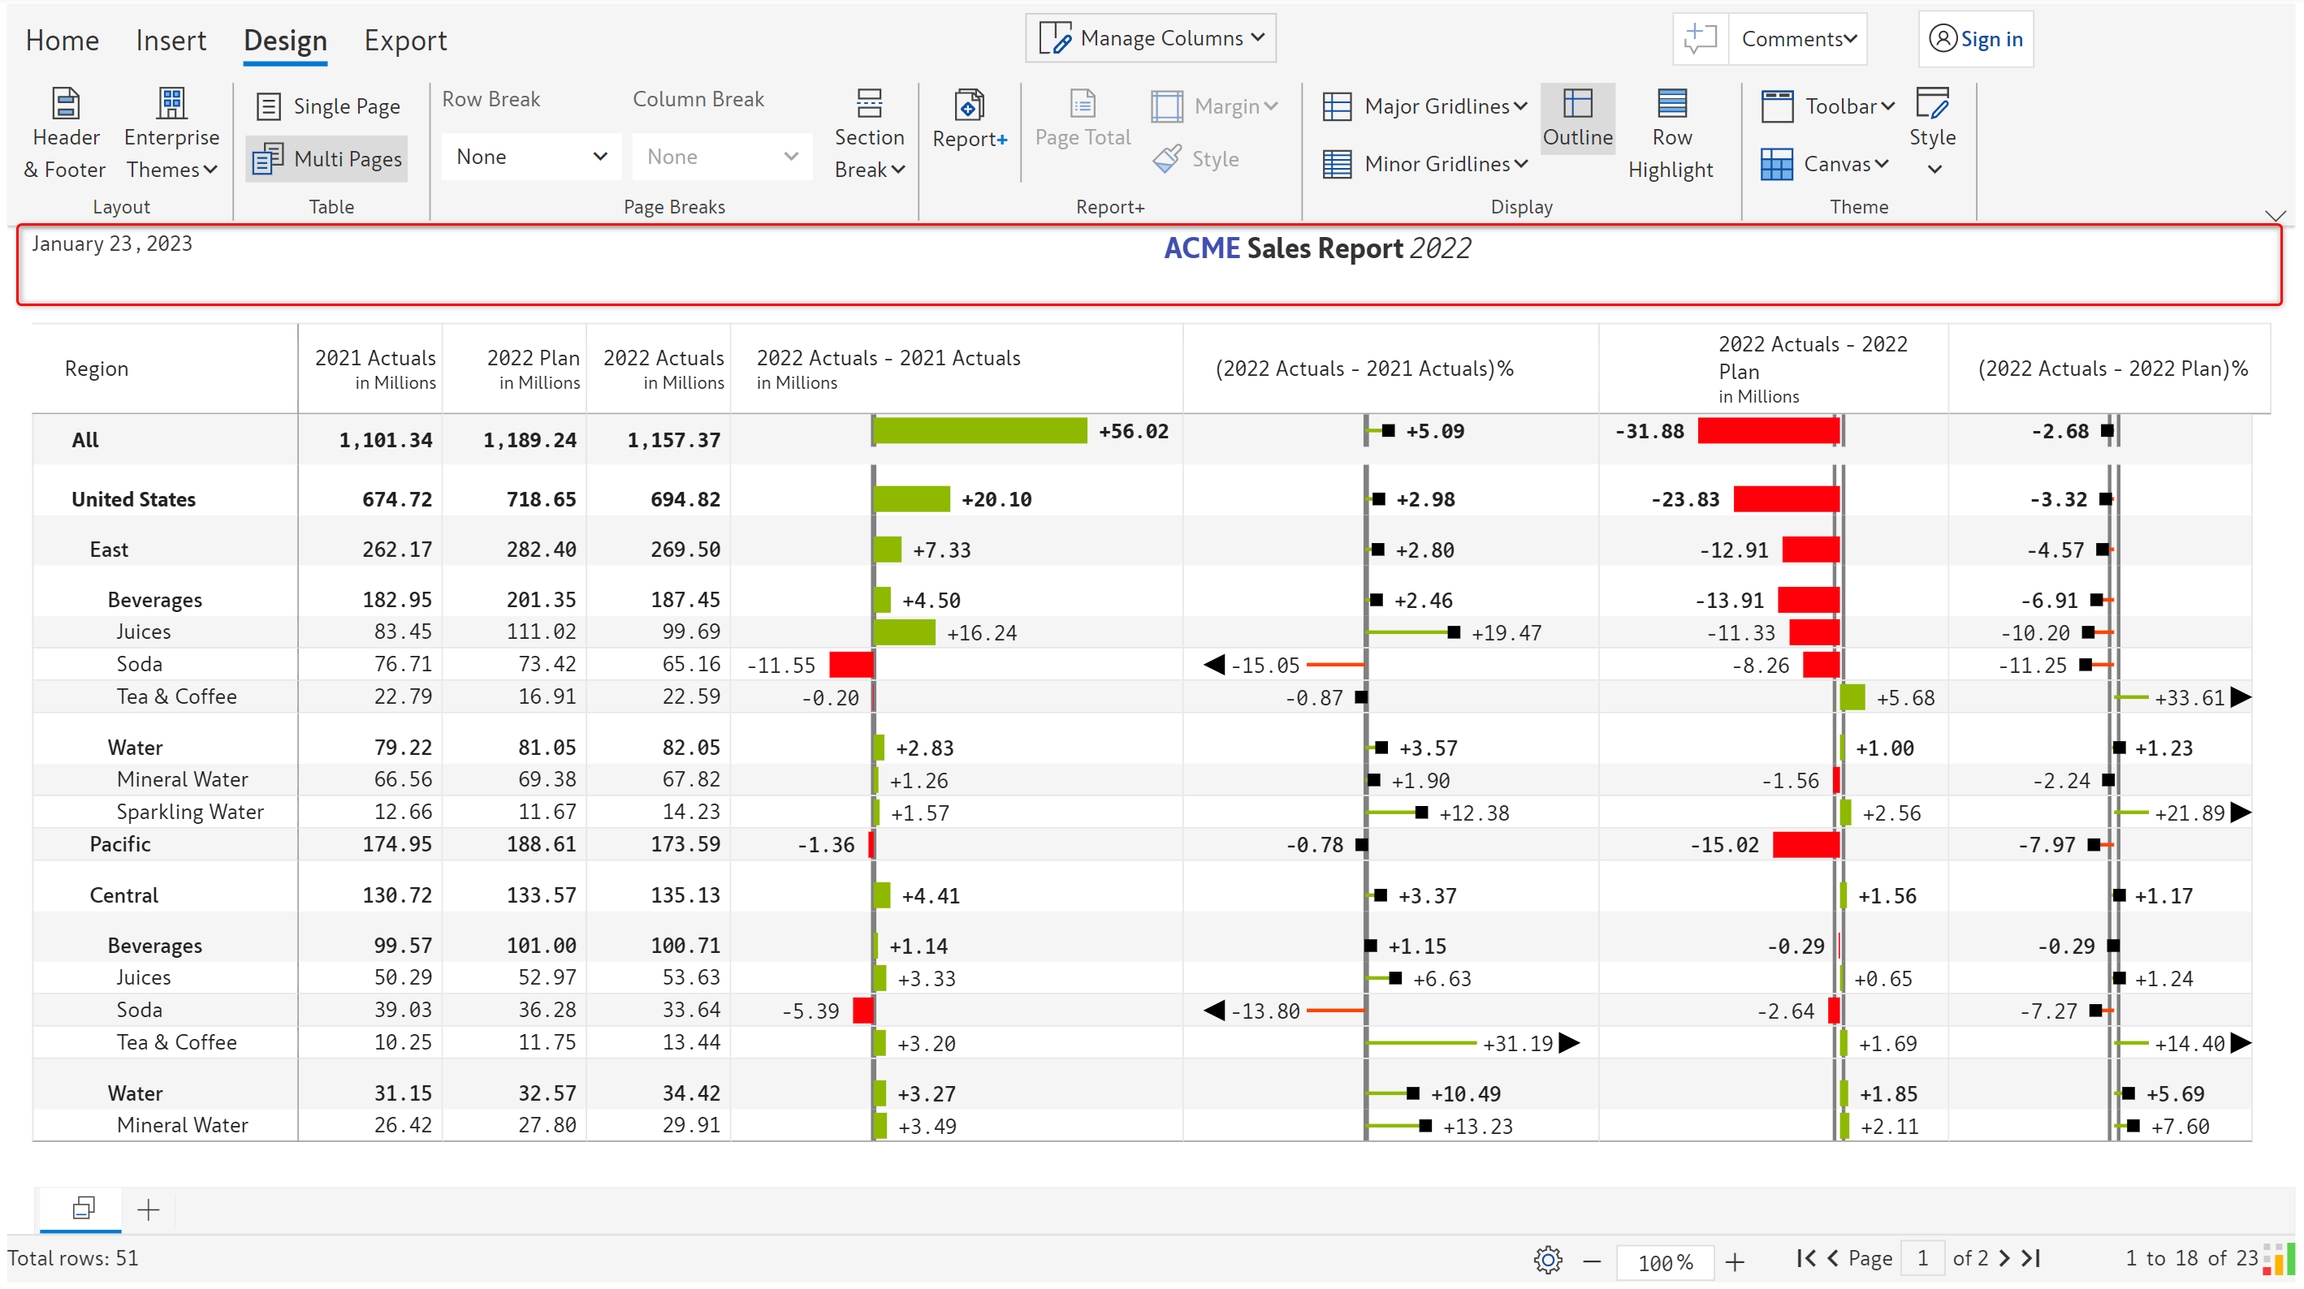Screen dimensions: 2304x1289
Task: Open the Row Break dropdown
Action: tap(530, 157)
